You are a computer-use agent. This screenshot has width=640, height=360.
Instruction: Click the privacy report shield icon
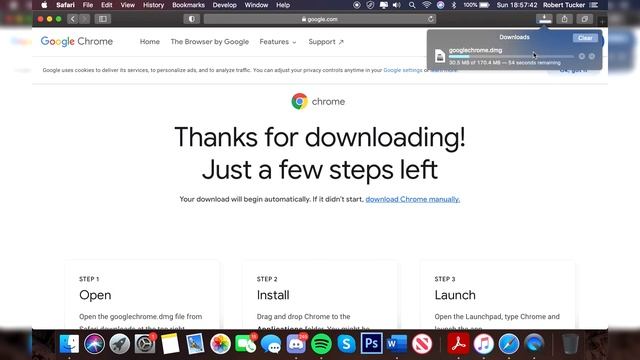click(x=191, y=19)
